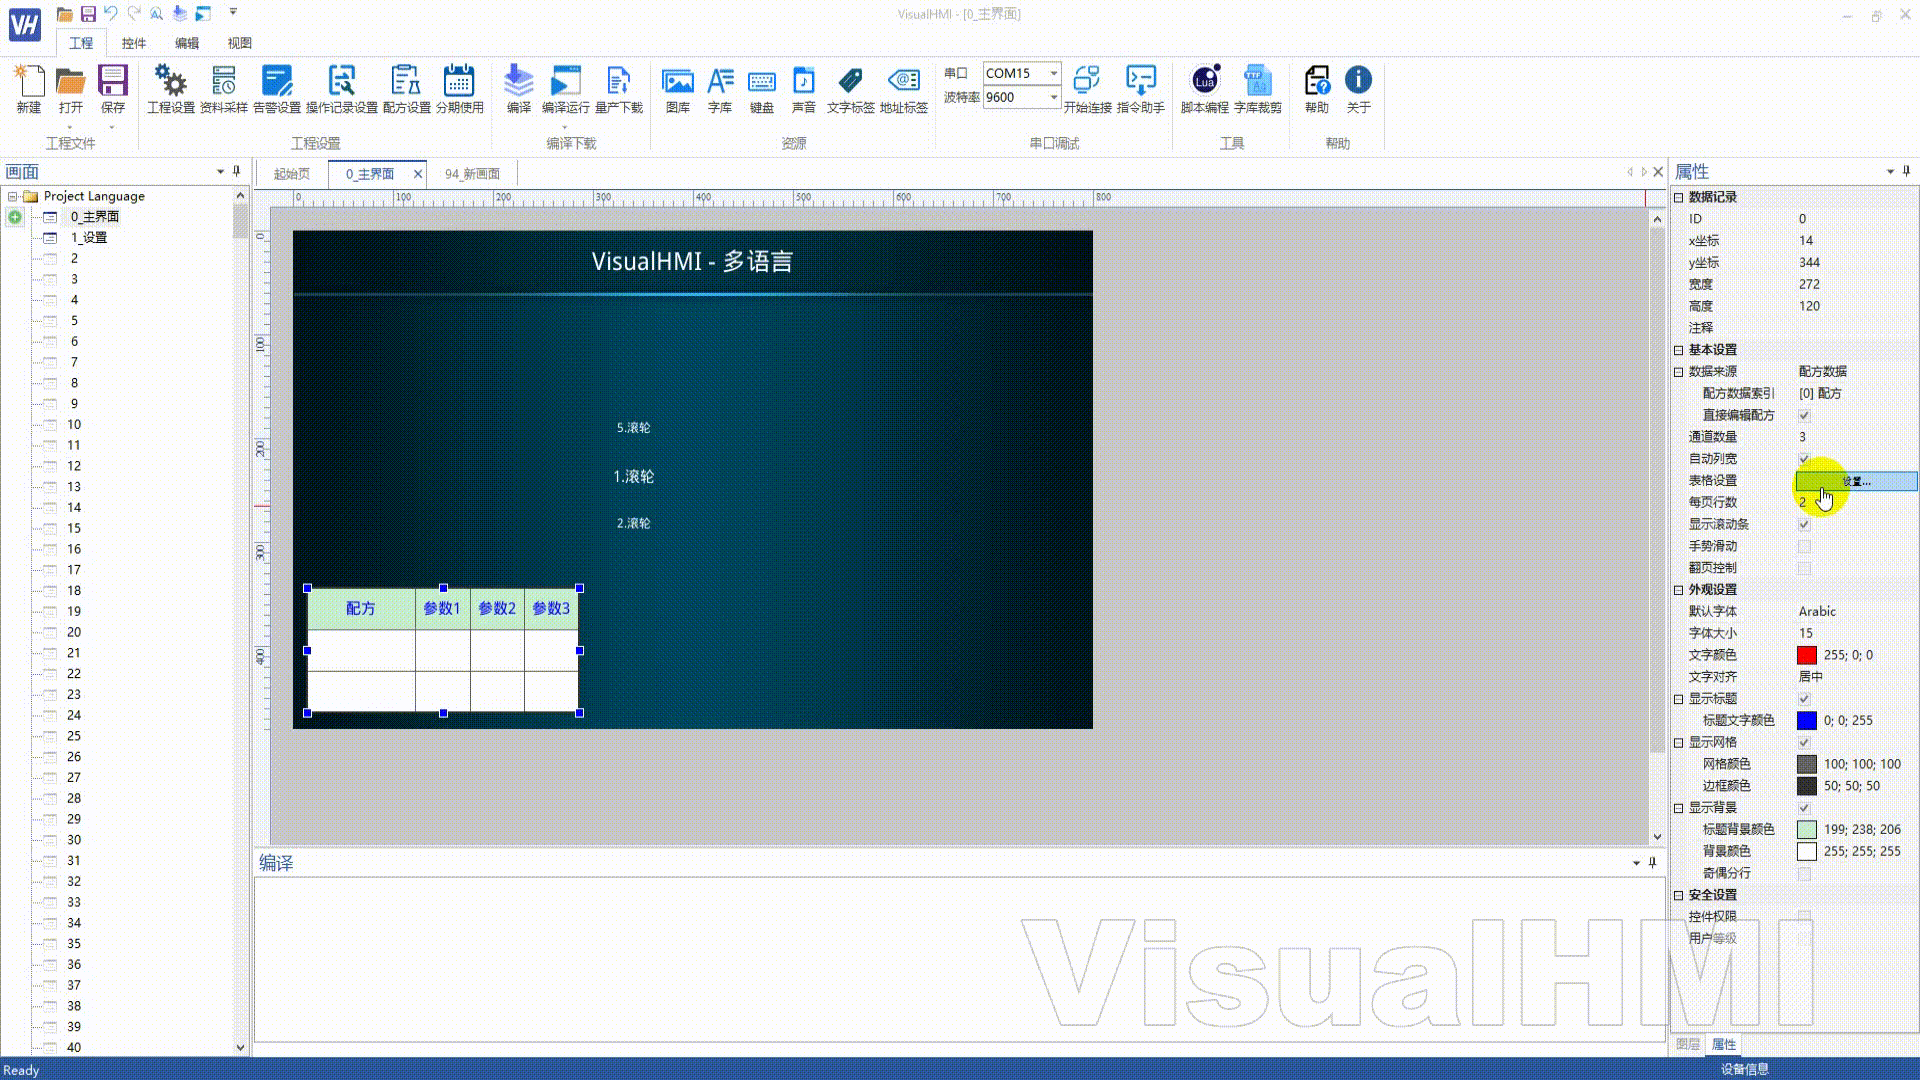This screenshot has height=1080, width=1920.
Task: Open the 帮助 help icon
Action: click(1317, 89)
